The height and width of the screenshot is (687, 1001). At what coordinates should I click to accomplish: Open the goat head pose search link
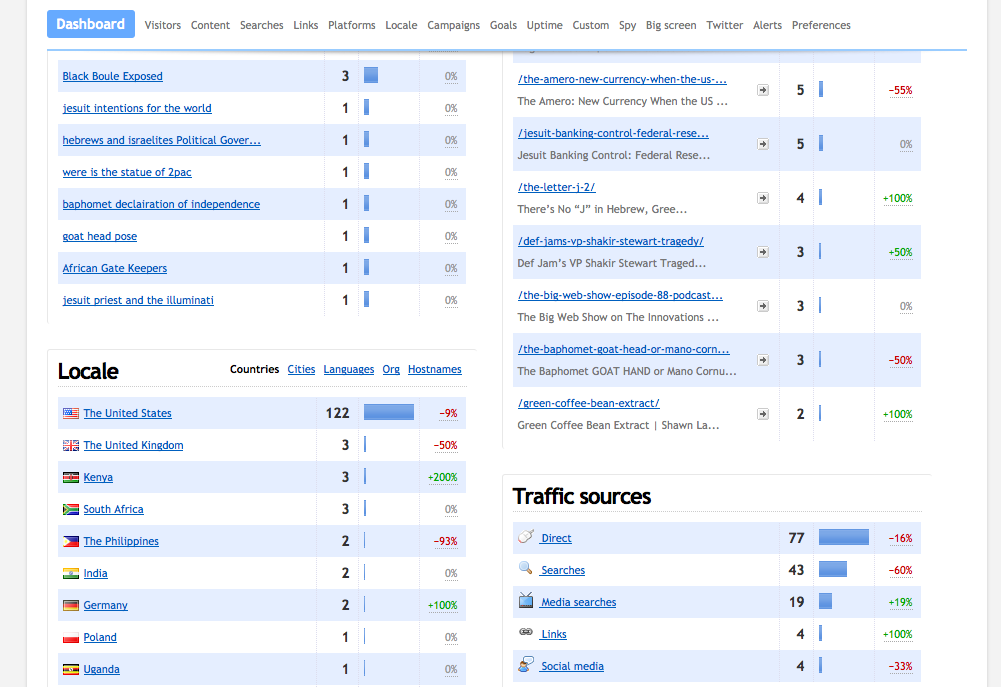coord(99,236)
